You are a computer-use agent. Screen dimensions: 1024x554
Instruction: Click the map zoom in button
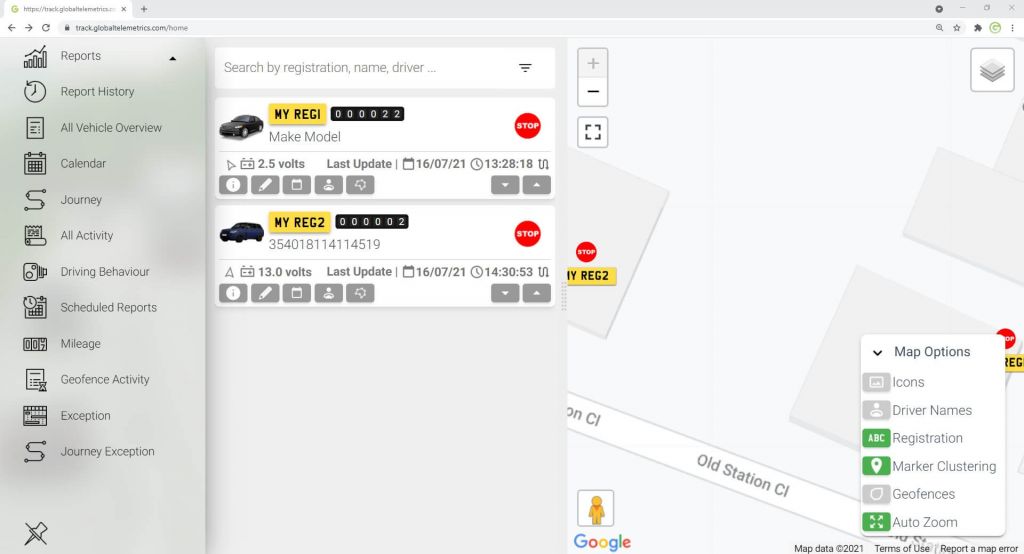click(x=593, y=63)
